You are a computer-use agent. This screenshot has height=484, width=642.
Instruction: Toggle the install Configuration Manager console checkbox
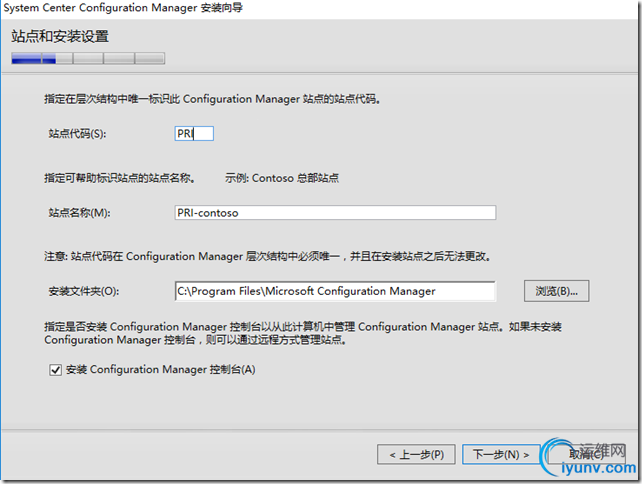55,370
